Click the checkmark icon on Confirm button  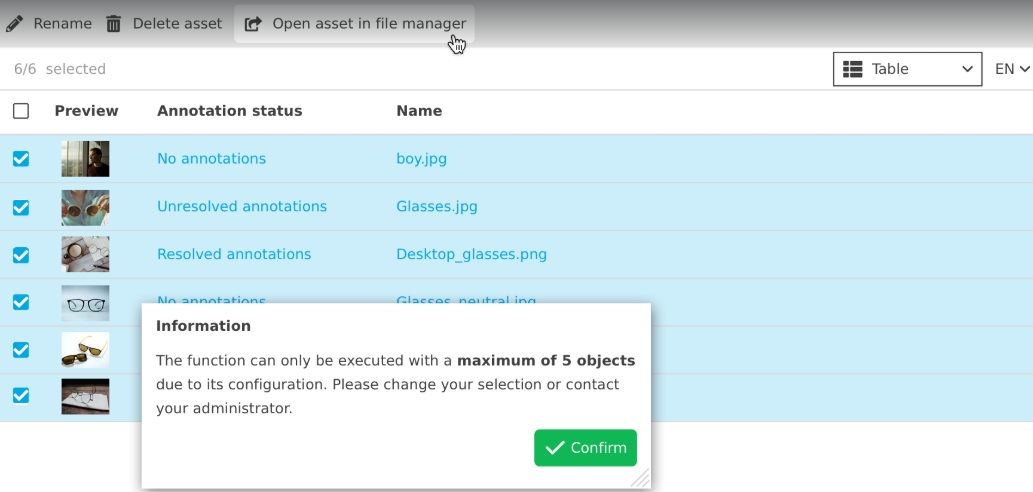click(555, 448)
